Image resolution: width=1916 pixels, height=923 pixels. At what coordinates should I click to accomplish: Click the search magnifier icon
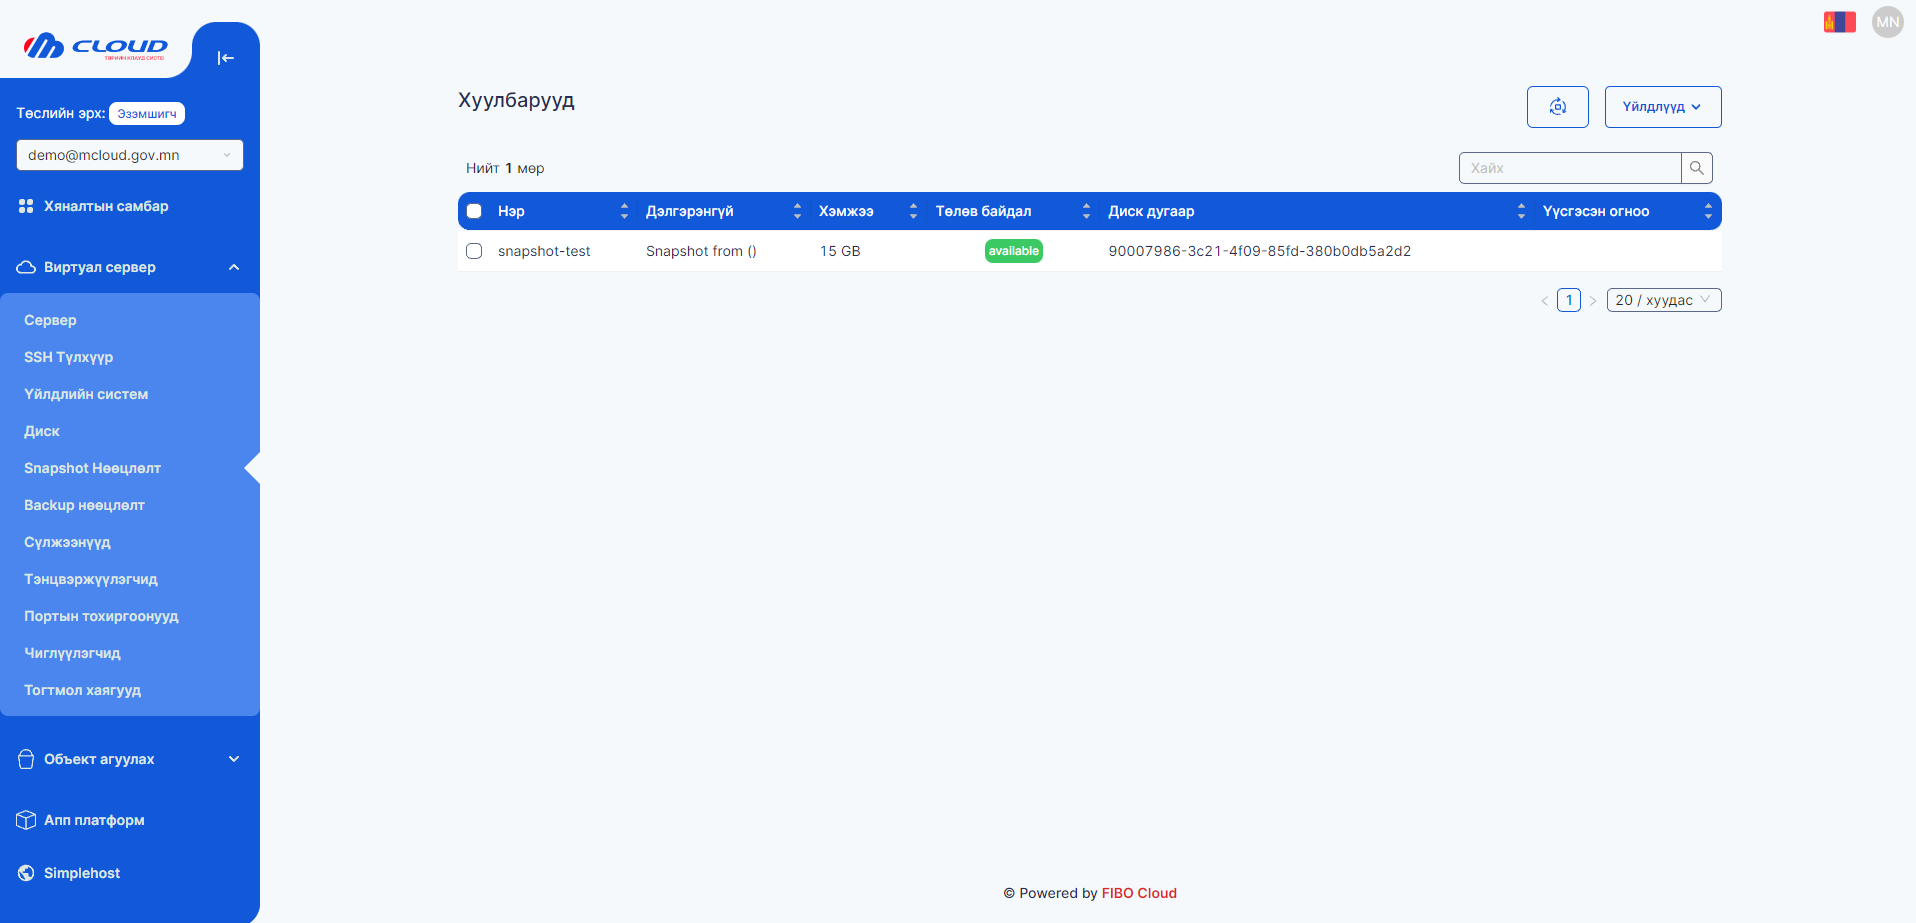(1696, 168)
